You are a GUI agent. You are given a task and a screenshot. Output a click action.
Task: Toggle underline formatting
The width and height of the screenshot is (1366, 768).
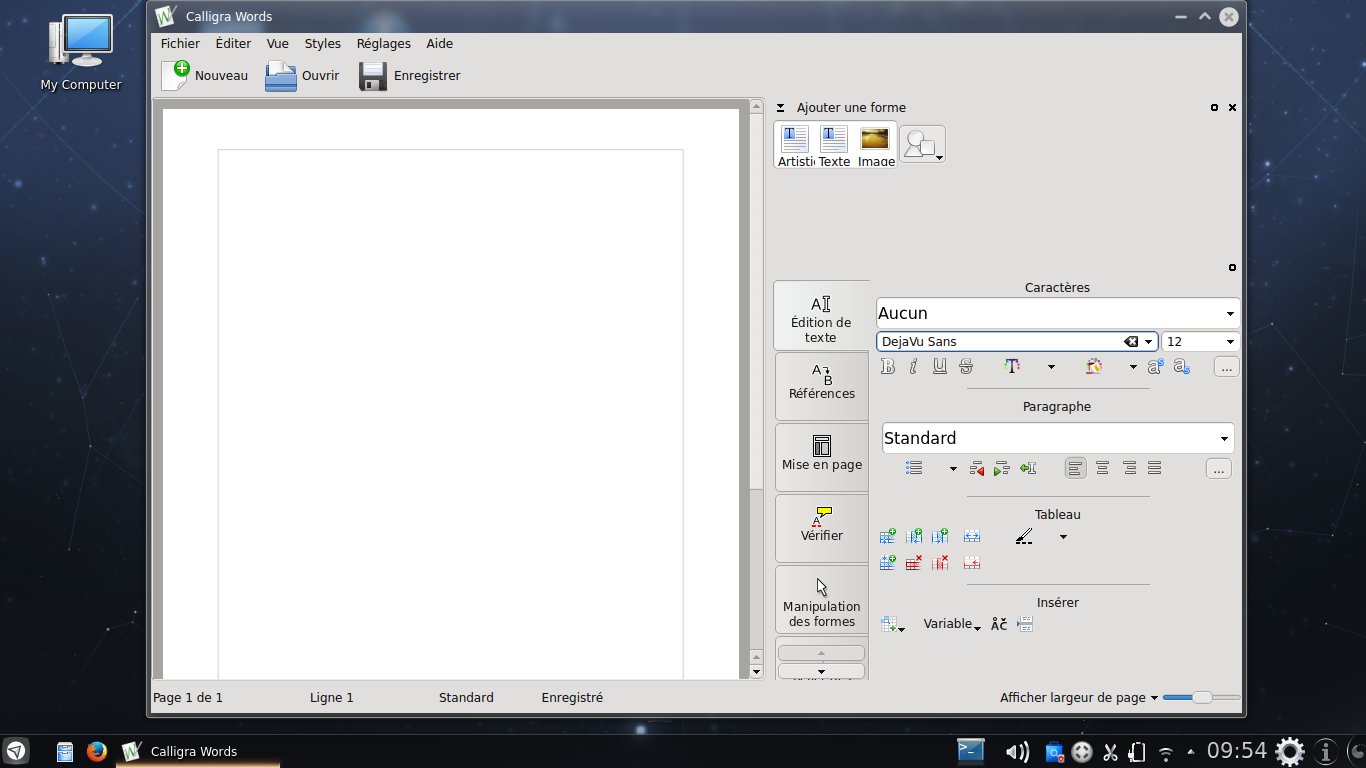[939, 367]
